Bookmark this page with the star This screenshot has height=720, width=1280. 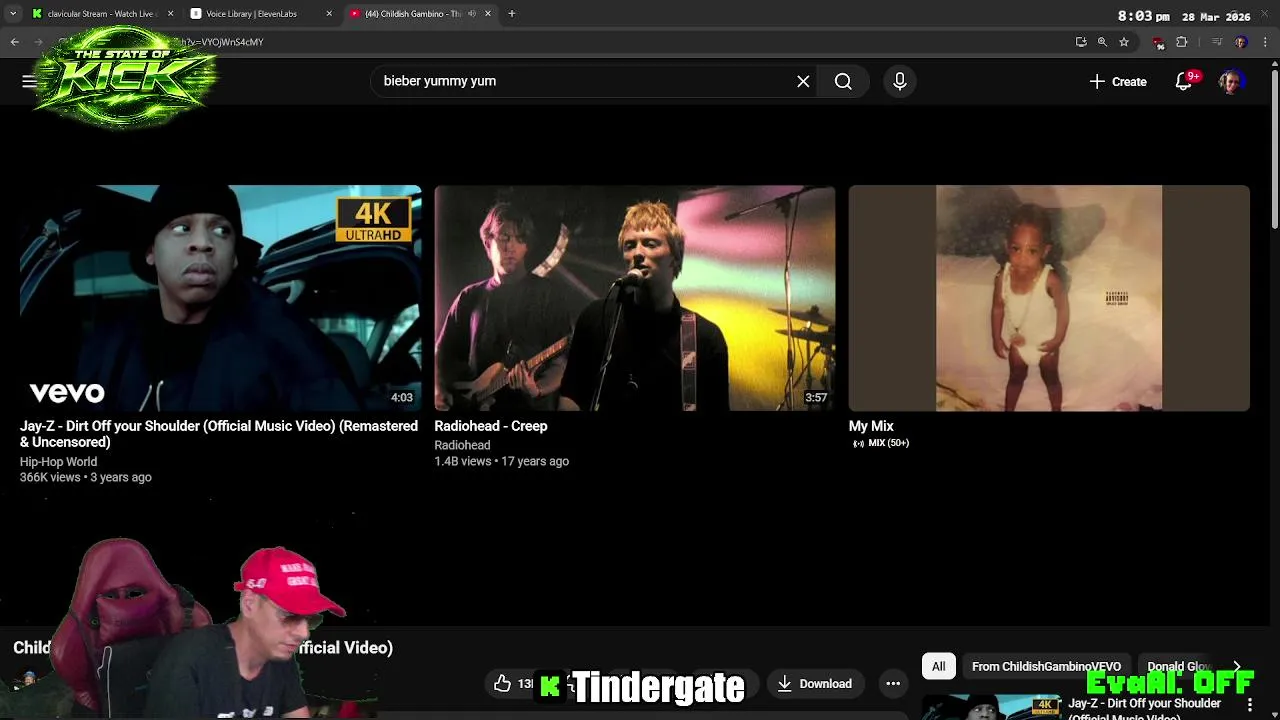tap(1124, 42)
